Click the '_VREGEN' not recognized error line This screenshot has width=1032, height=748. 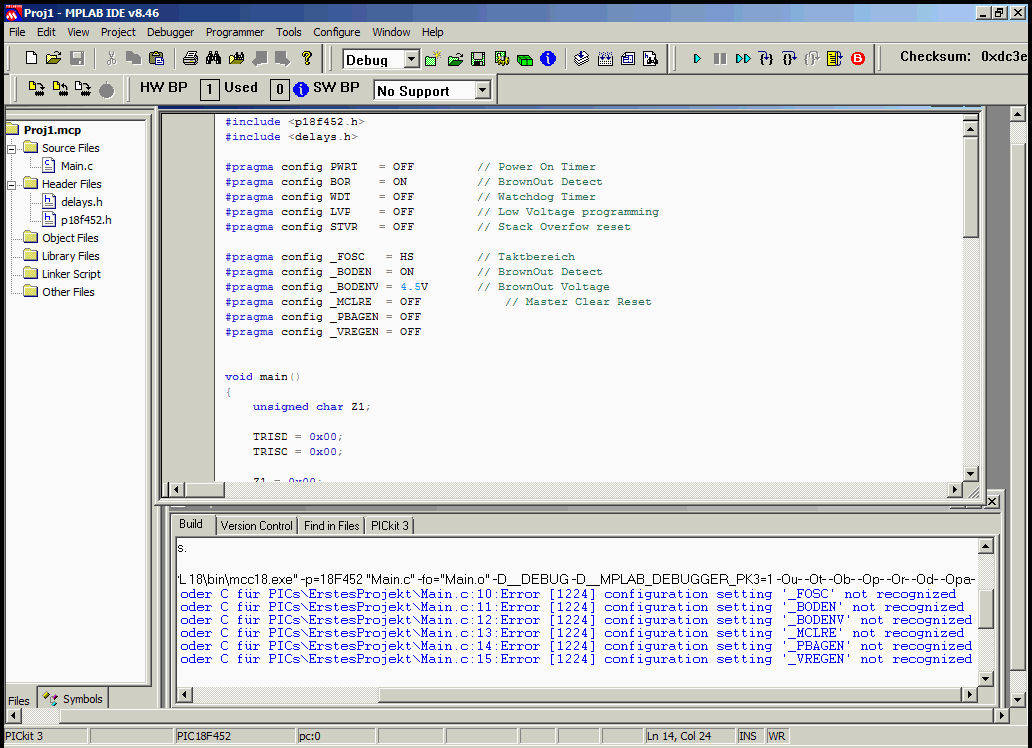[x=577, y=659]
